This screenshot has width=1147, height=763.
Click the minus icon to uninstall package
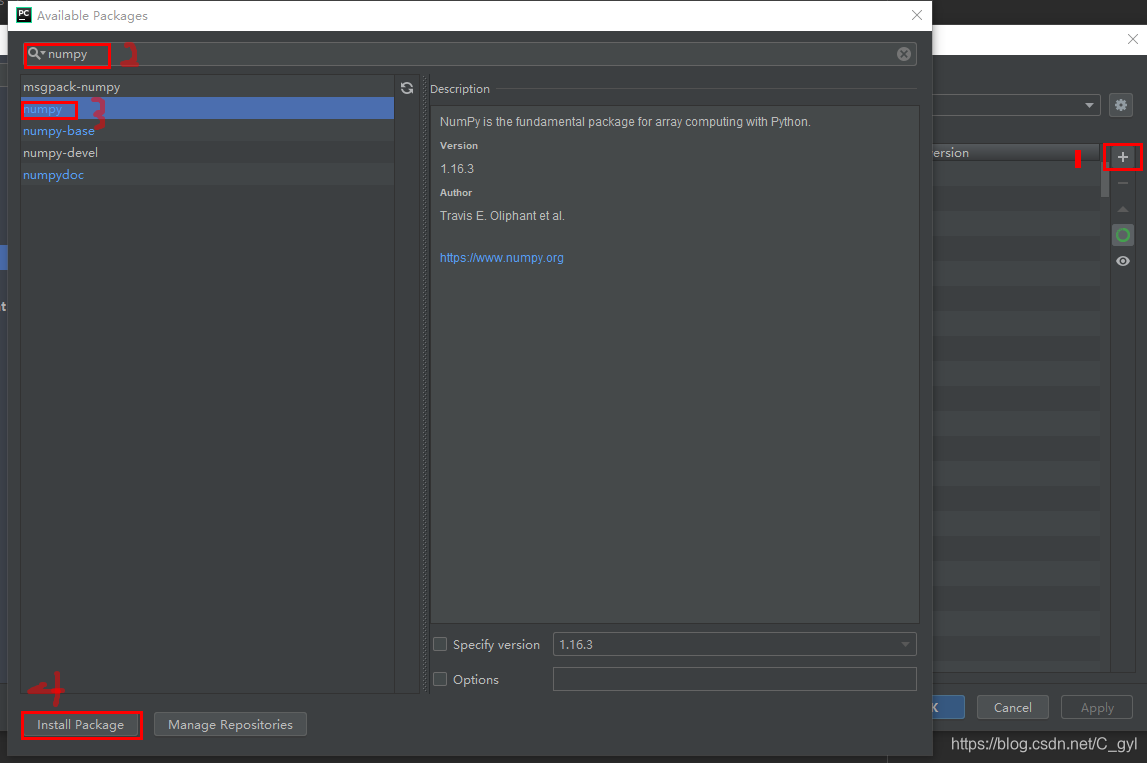click(x=1123, y=183)
